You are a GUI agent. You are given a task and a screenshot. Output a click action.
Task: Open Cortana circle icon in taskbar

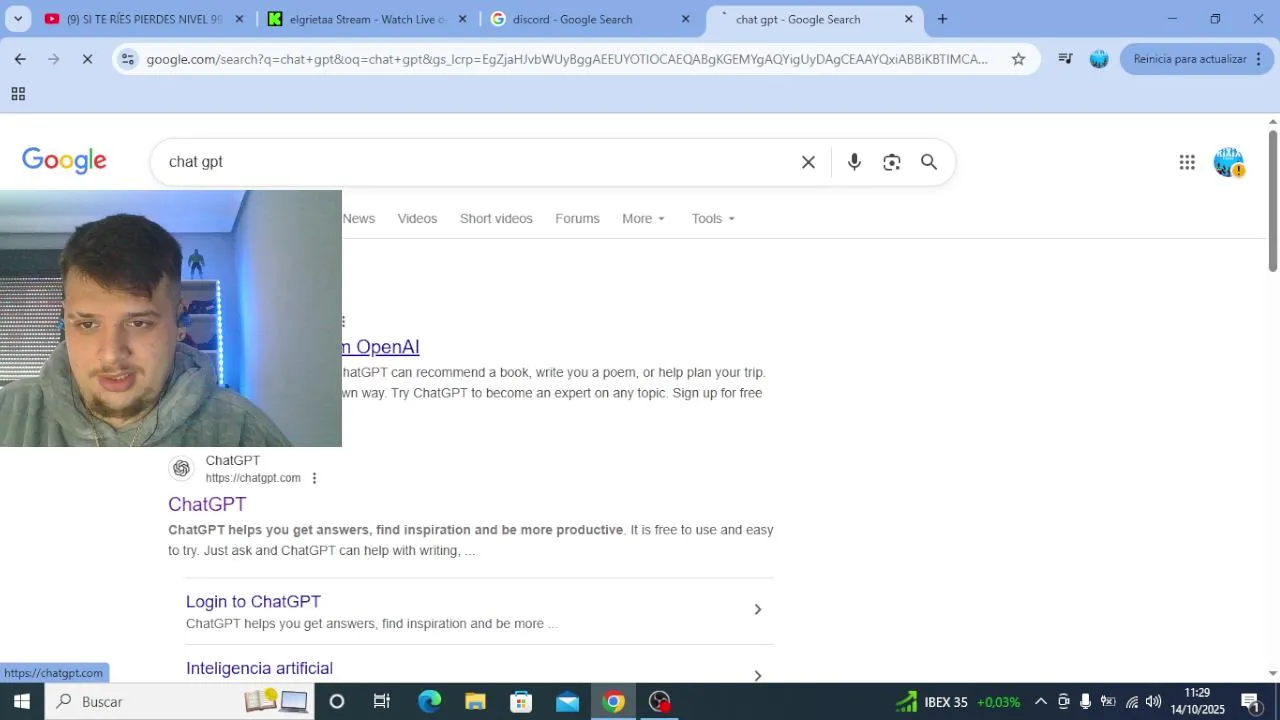pos(337,701)
